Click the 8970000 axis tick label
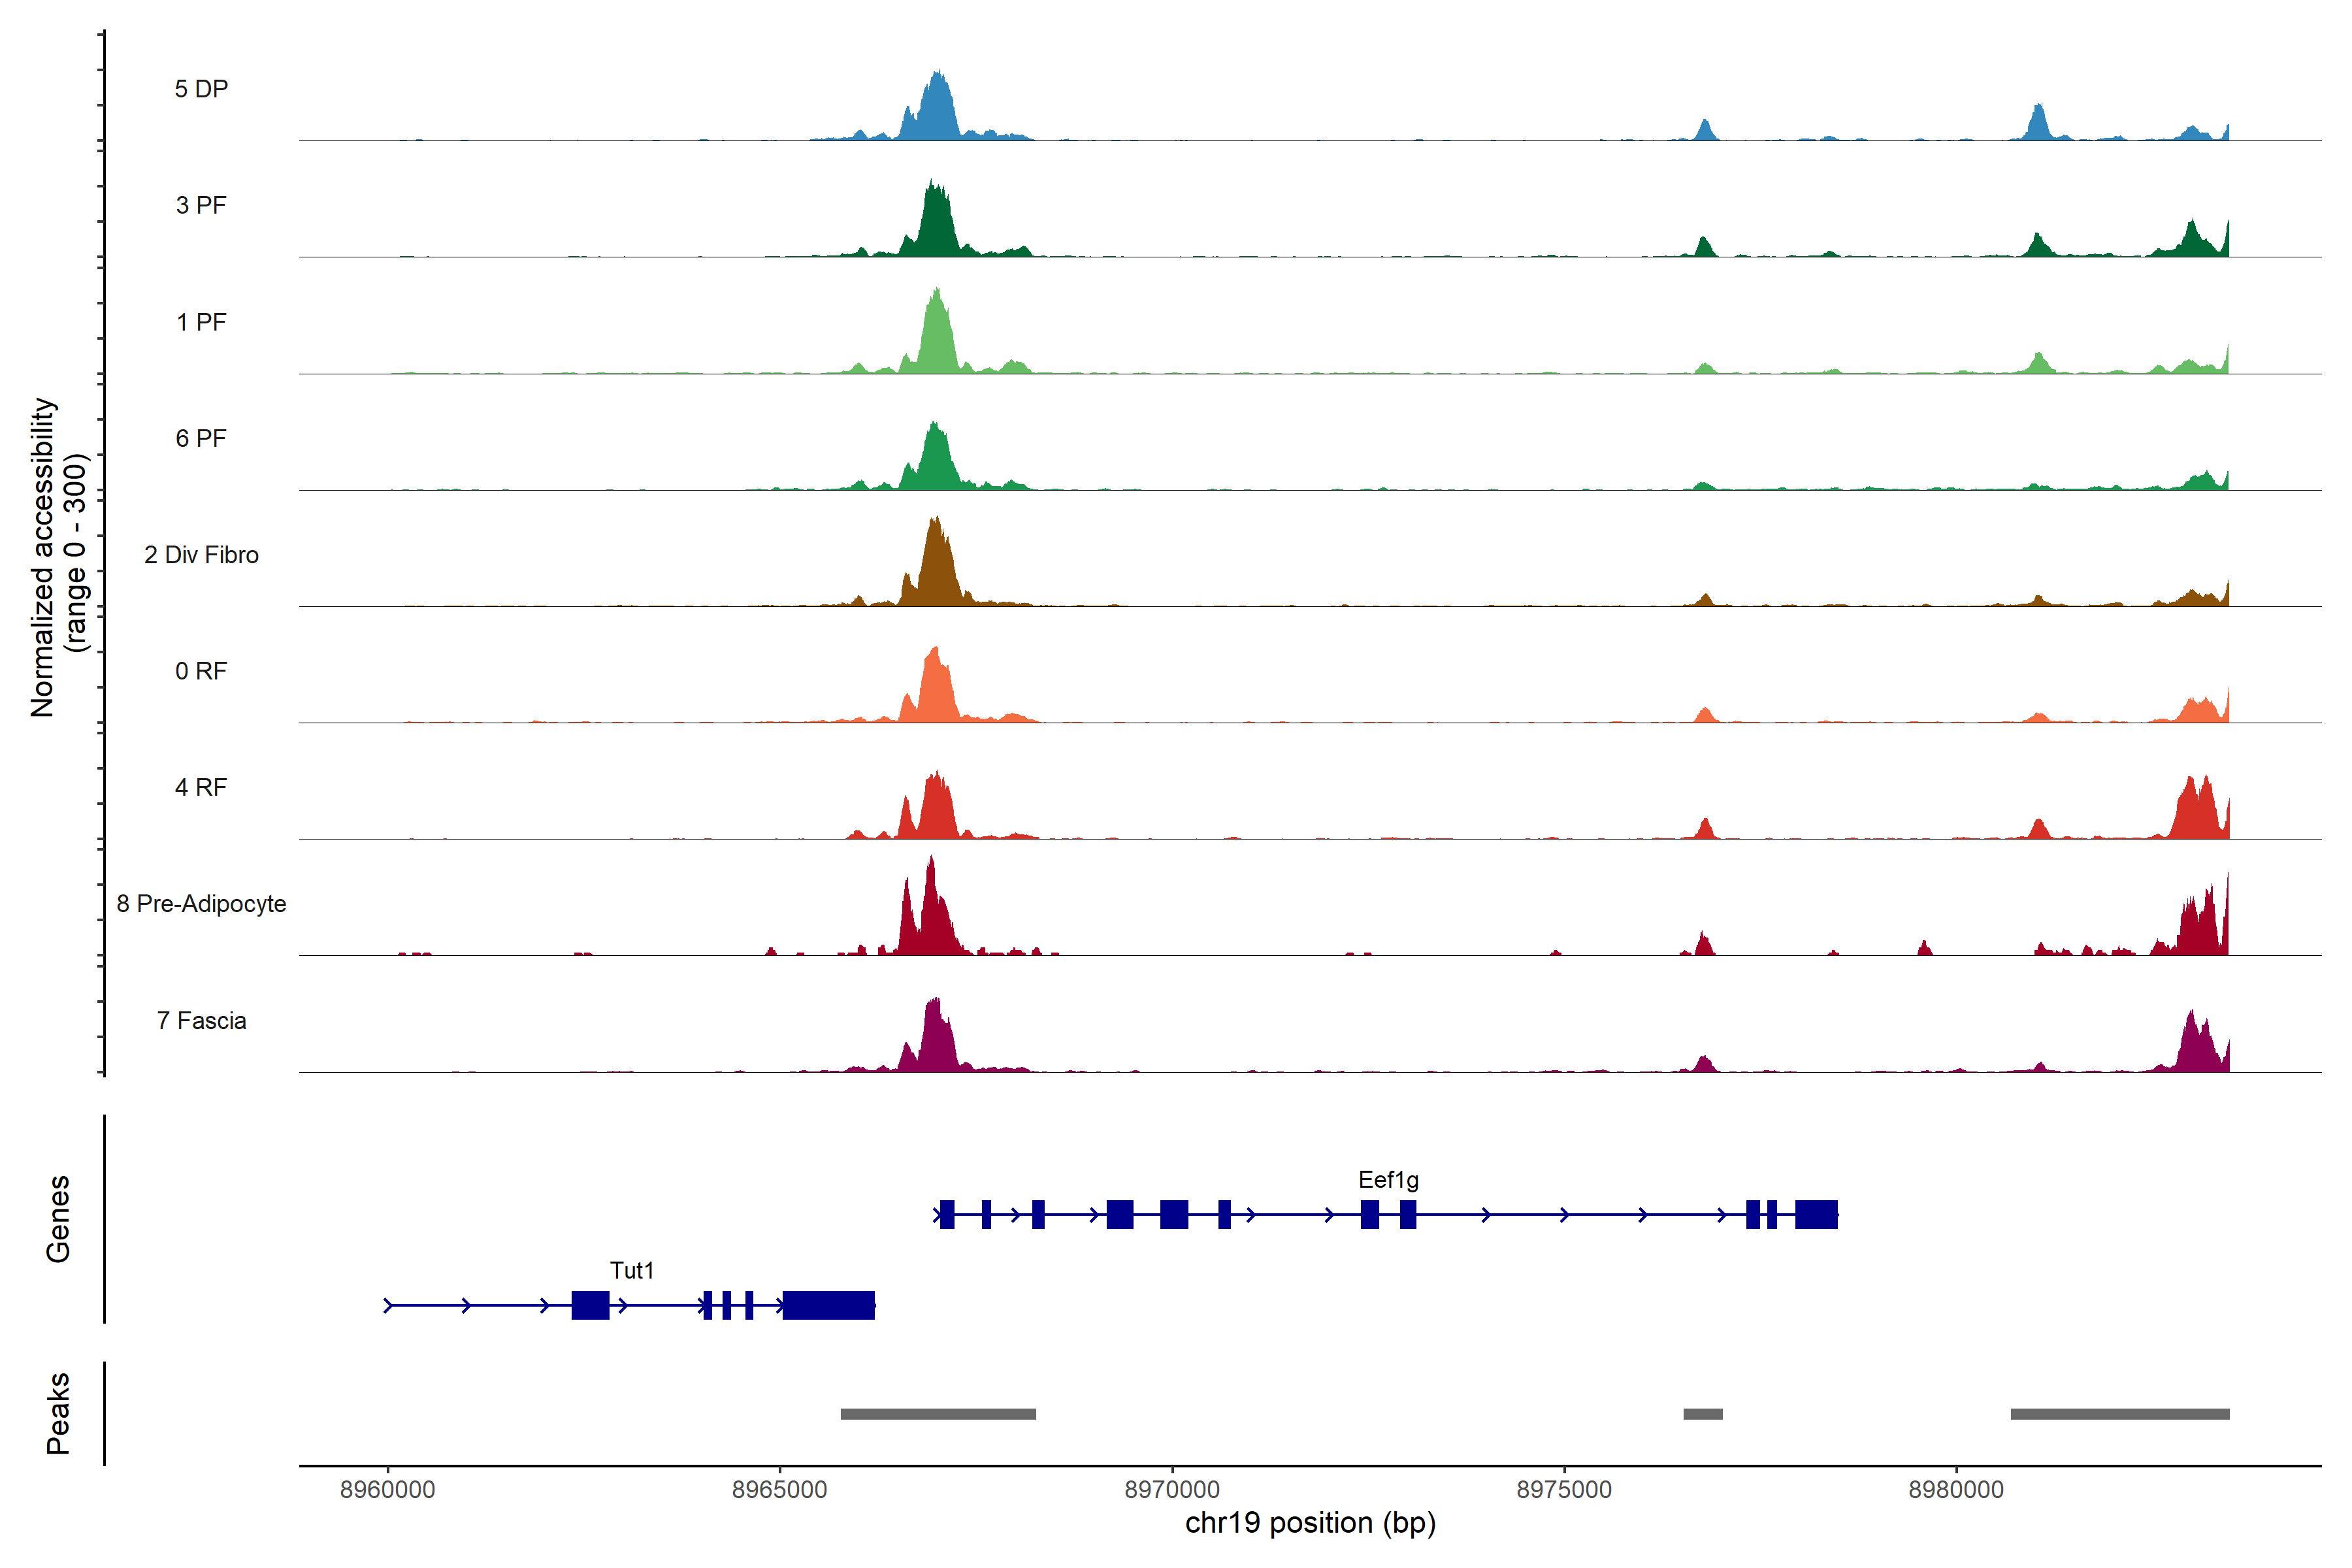The image size is (2352, 1568). point(1172,1489)
